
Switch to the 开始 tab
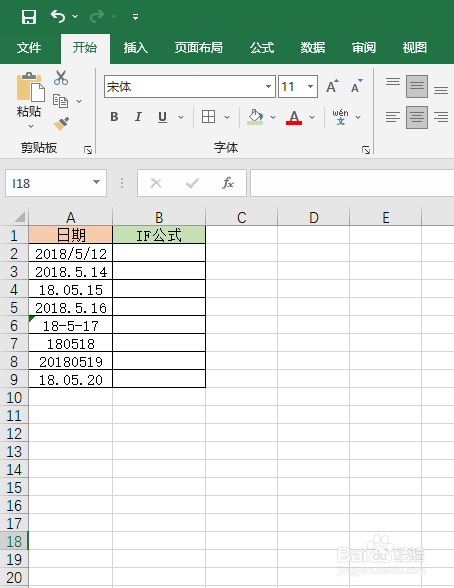pyautogui.click(x=85, y=48)
